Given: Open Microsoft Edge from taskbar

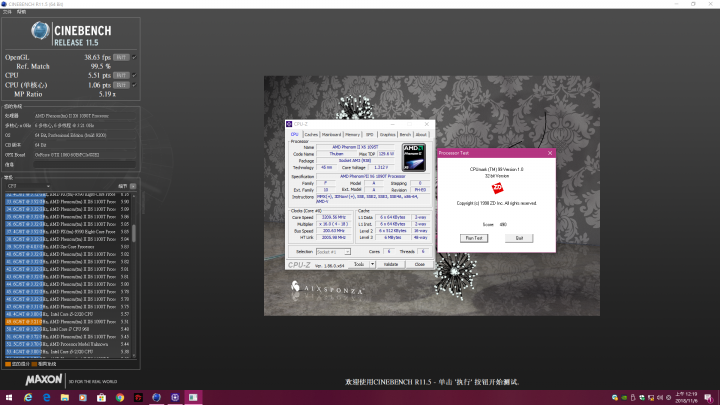Looking at the screenshot, I should [46, 398].
